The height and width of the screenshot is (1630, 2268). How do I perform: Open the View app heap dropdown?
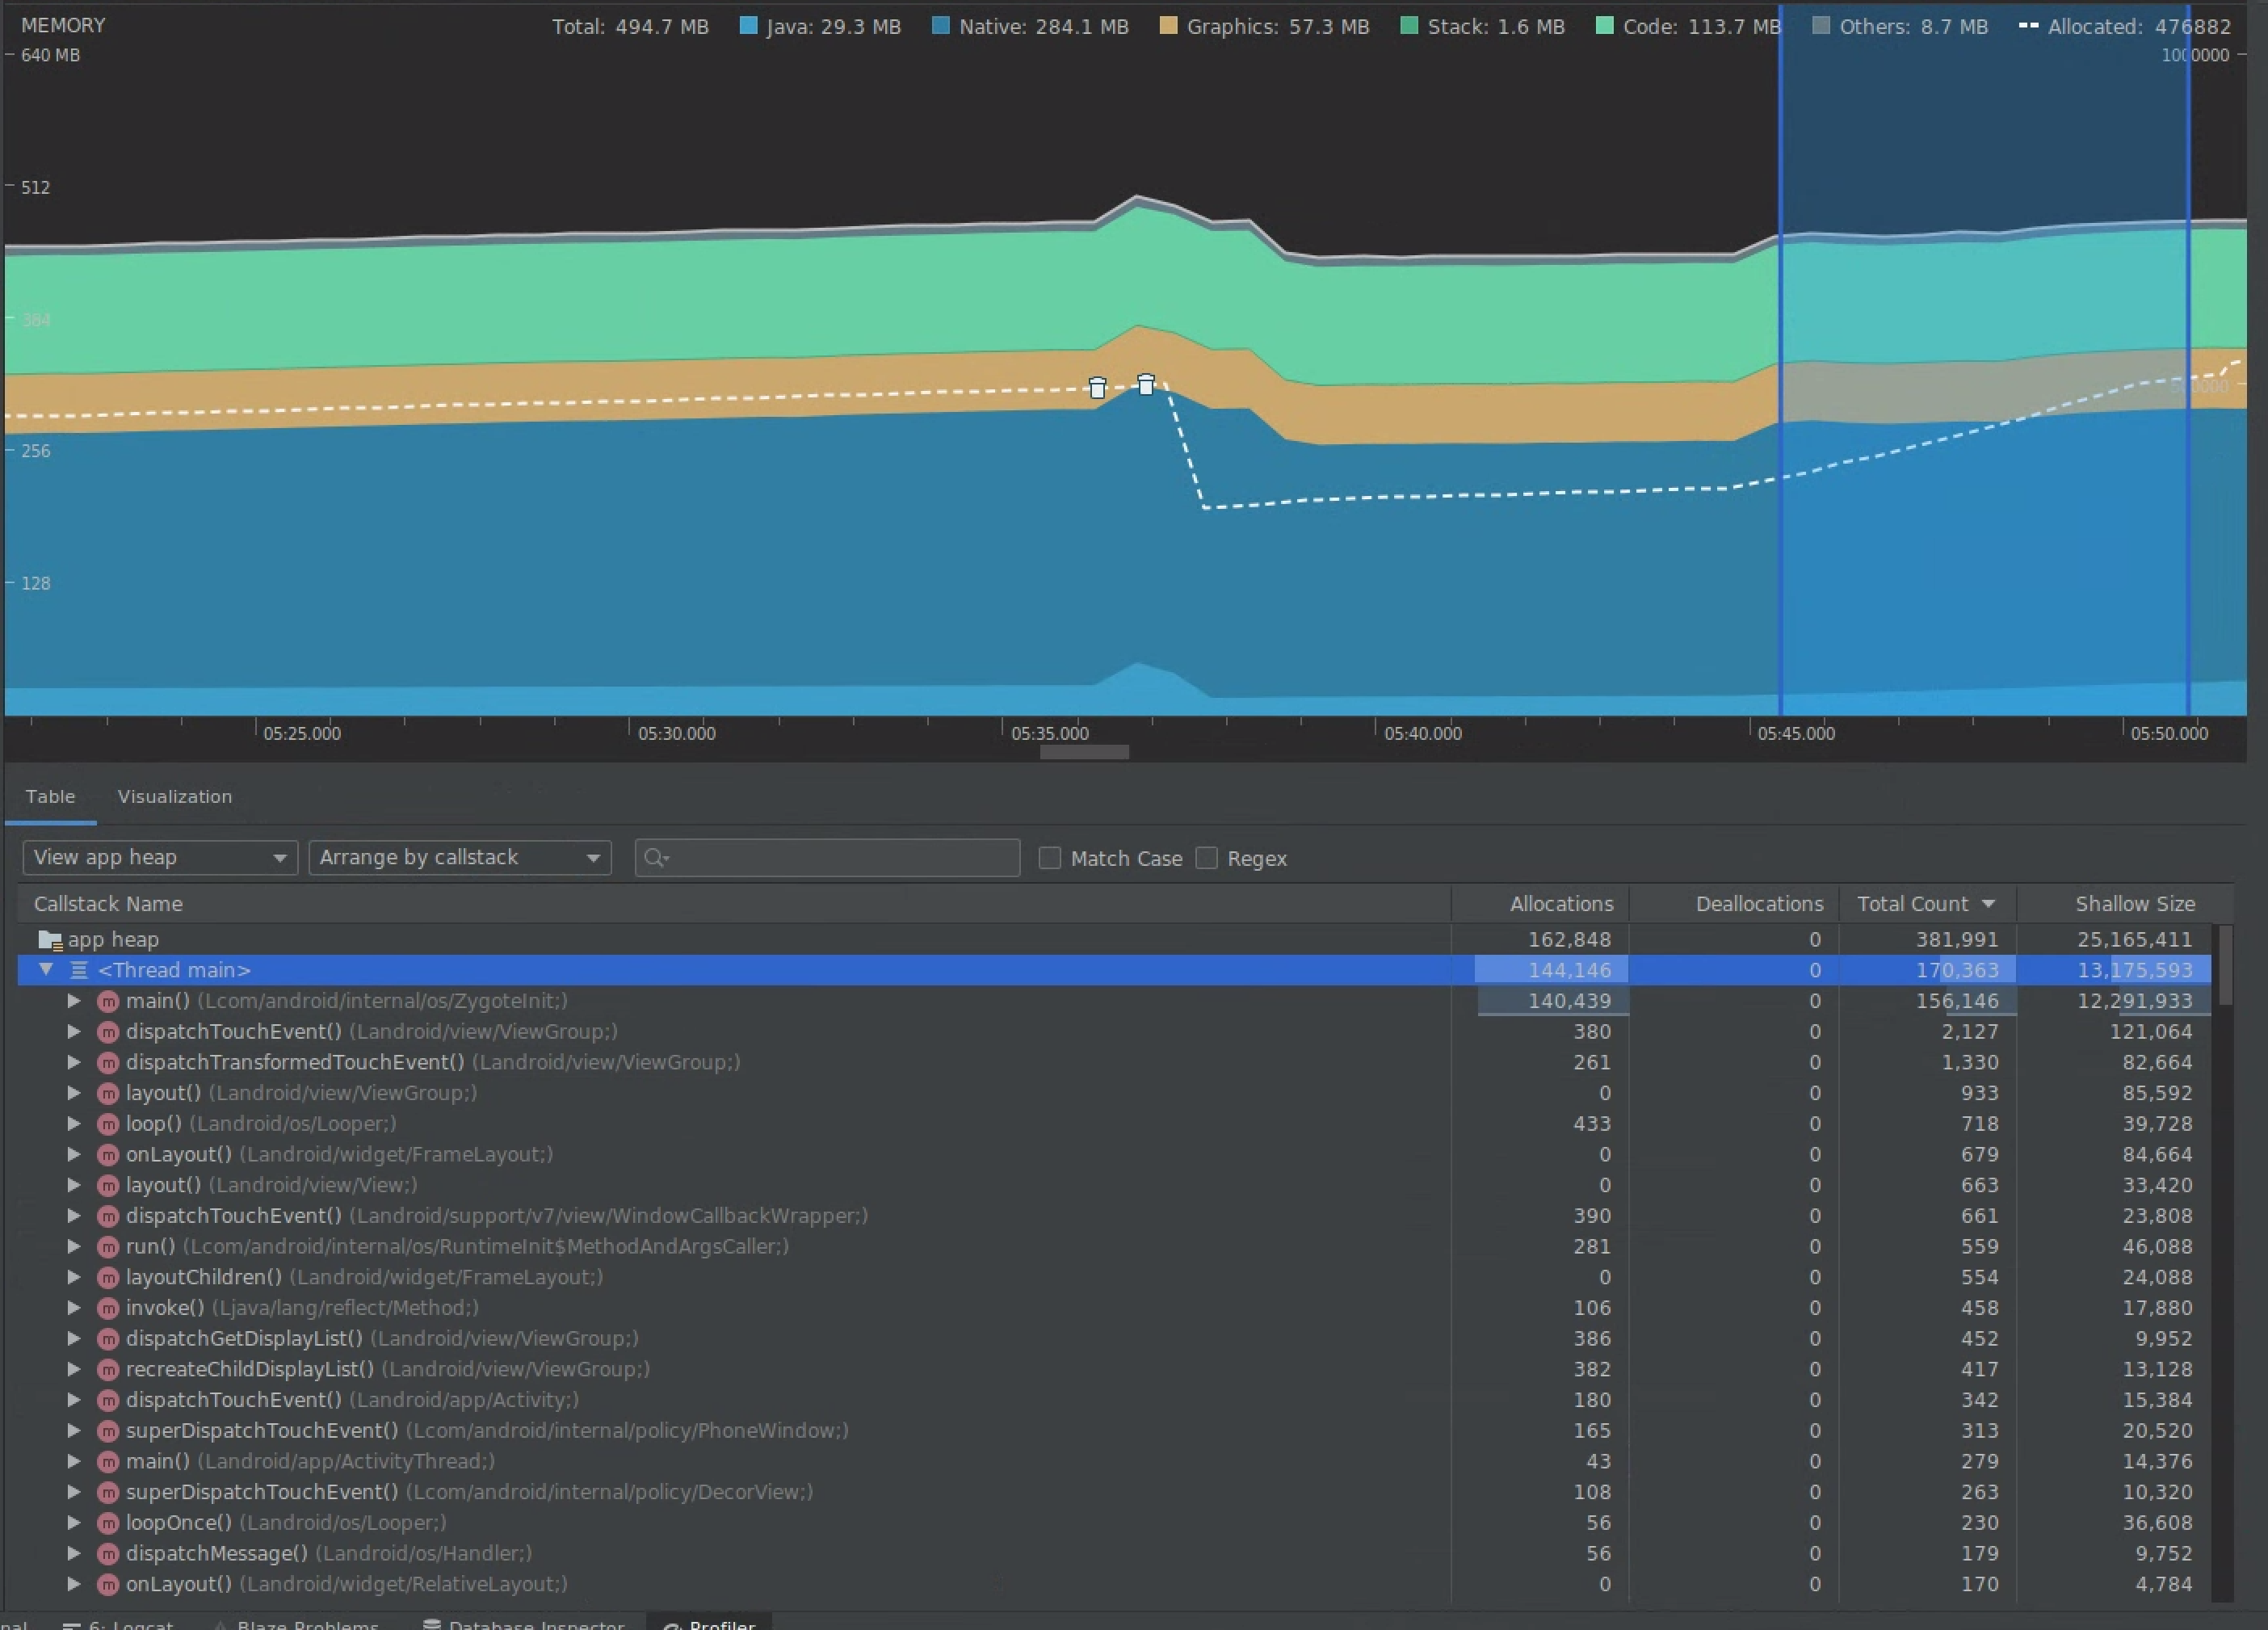click(x=157, y=857)
